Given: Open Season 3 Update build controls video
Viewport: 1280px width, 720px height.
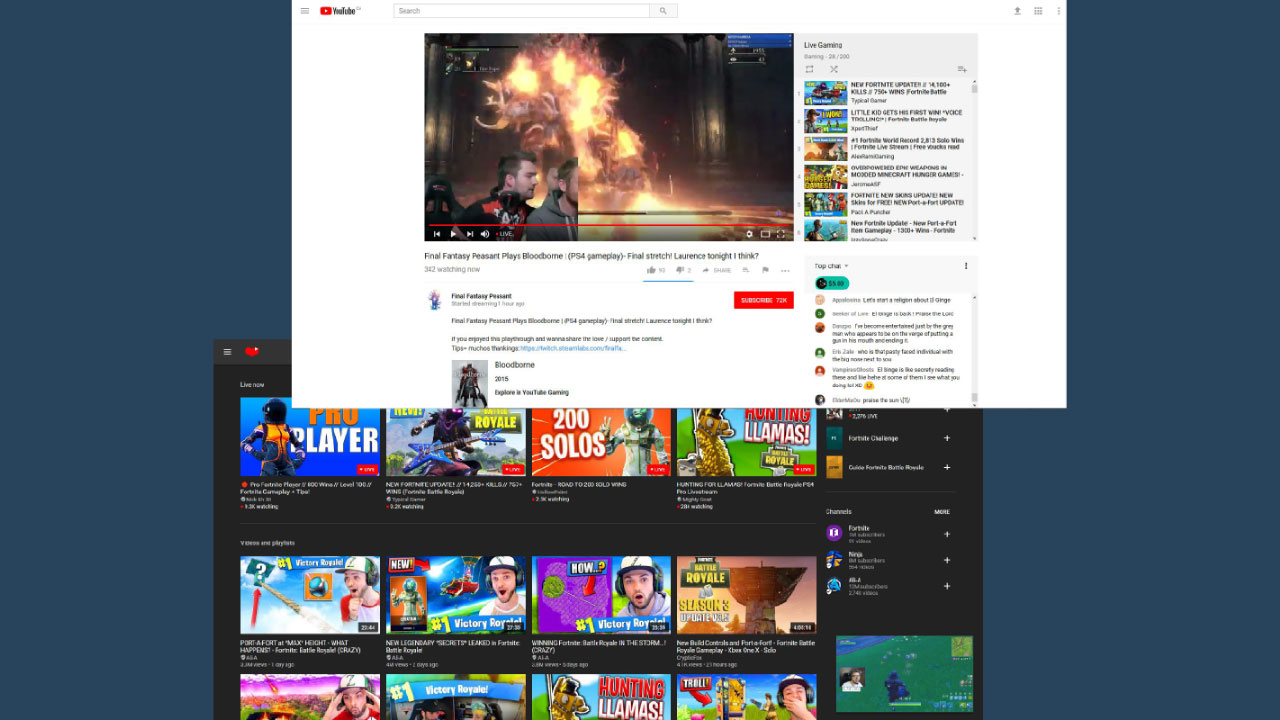Looking at the screenshot, I should (746, 595).
